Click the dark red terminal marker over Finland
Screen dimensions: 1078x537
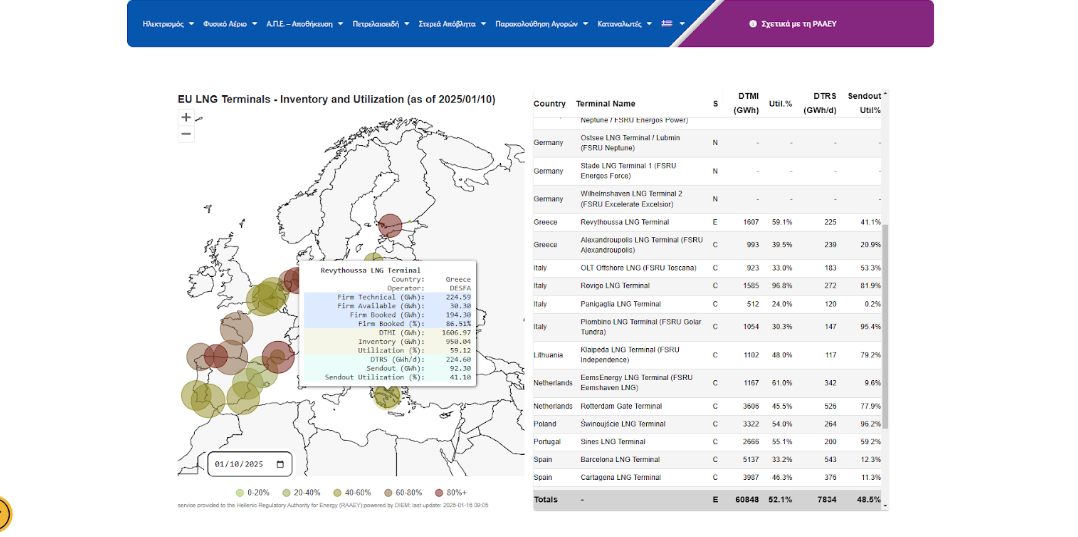[x=390, y=226]
